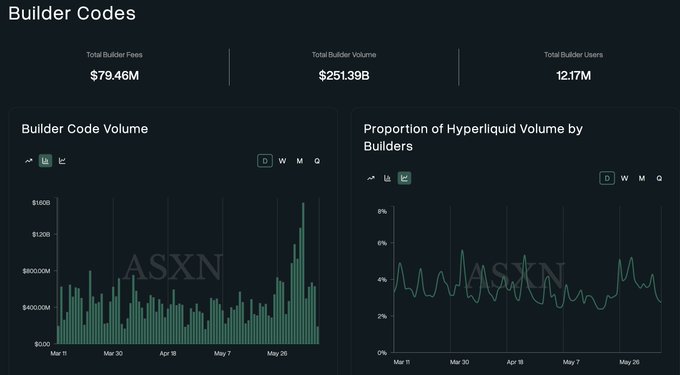Click the 12.17M Total Builder Users value
The height and width of the screenshot is (375, 680).
573,75
